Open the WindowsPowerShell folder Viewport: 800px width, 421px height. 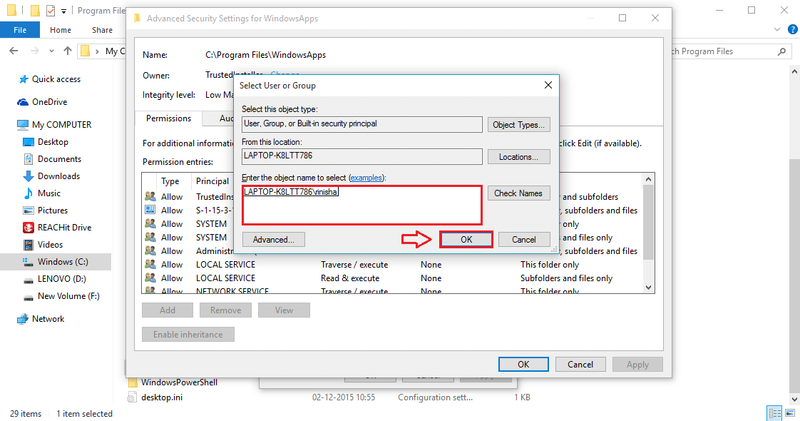[x=179, y=382]
